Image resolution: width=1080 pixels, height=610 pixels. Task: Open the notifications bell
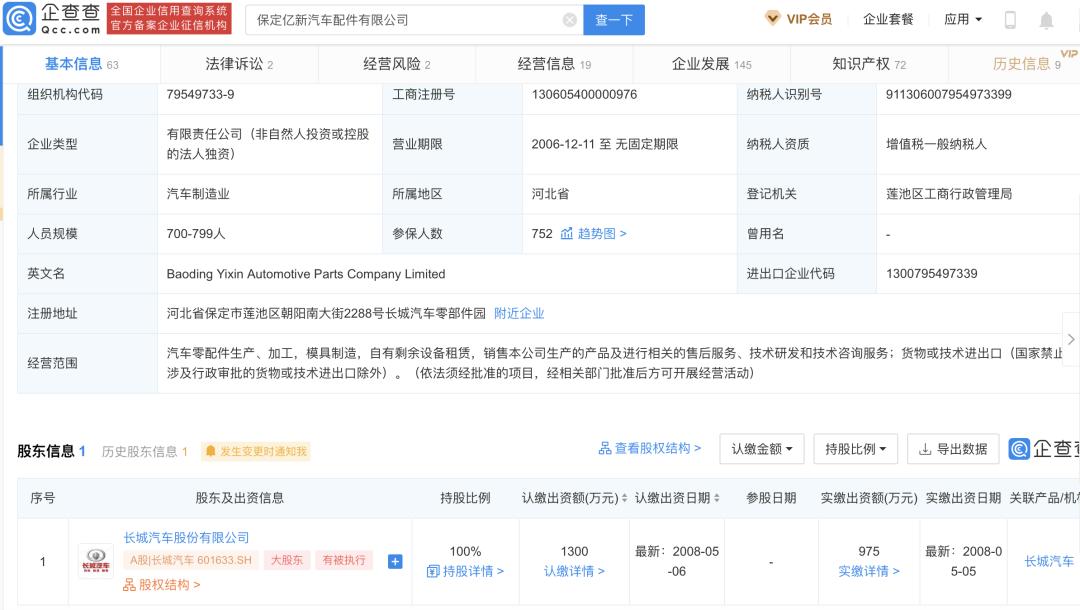(1046, 20)
